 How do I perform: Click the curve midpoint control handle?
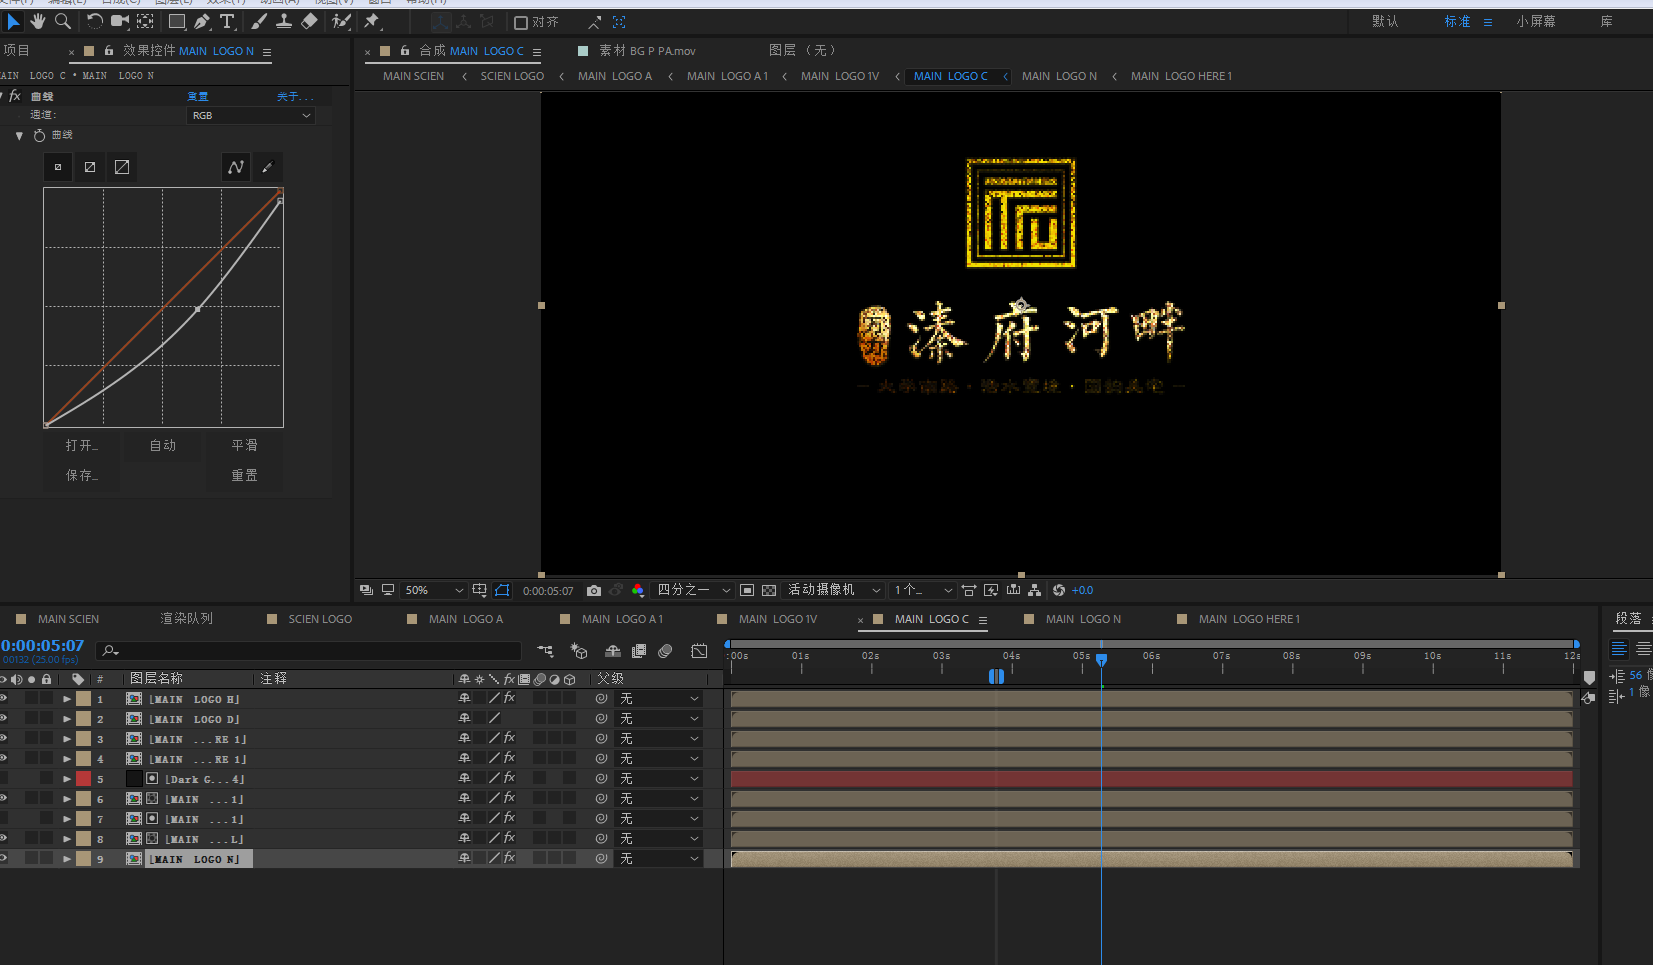pyautogui.click(x=197, y=309)
